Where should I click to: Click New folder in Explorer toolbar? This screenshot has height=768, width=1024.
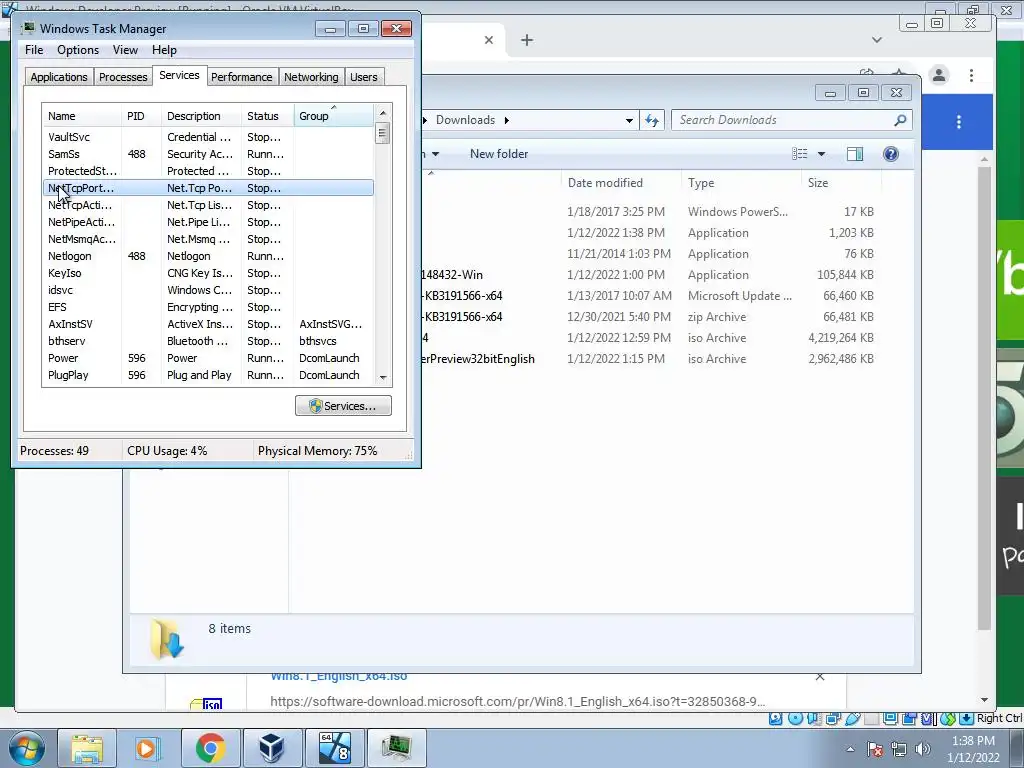click(499, 154)
